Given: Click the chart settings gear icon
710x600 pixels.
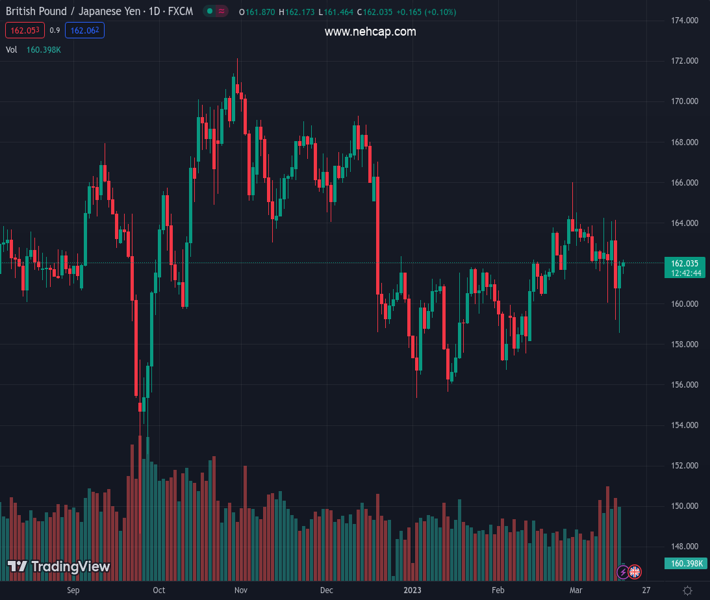Looking at the screenshot, I should [687, 591].
